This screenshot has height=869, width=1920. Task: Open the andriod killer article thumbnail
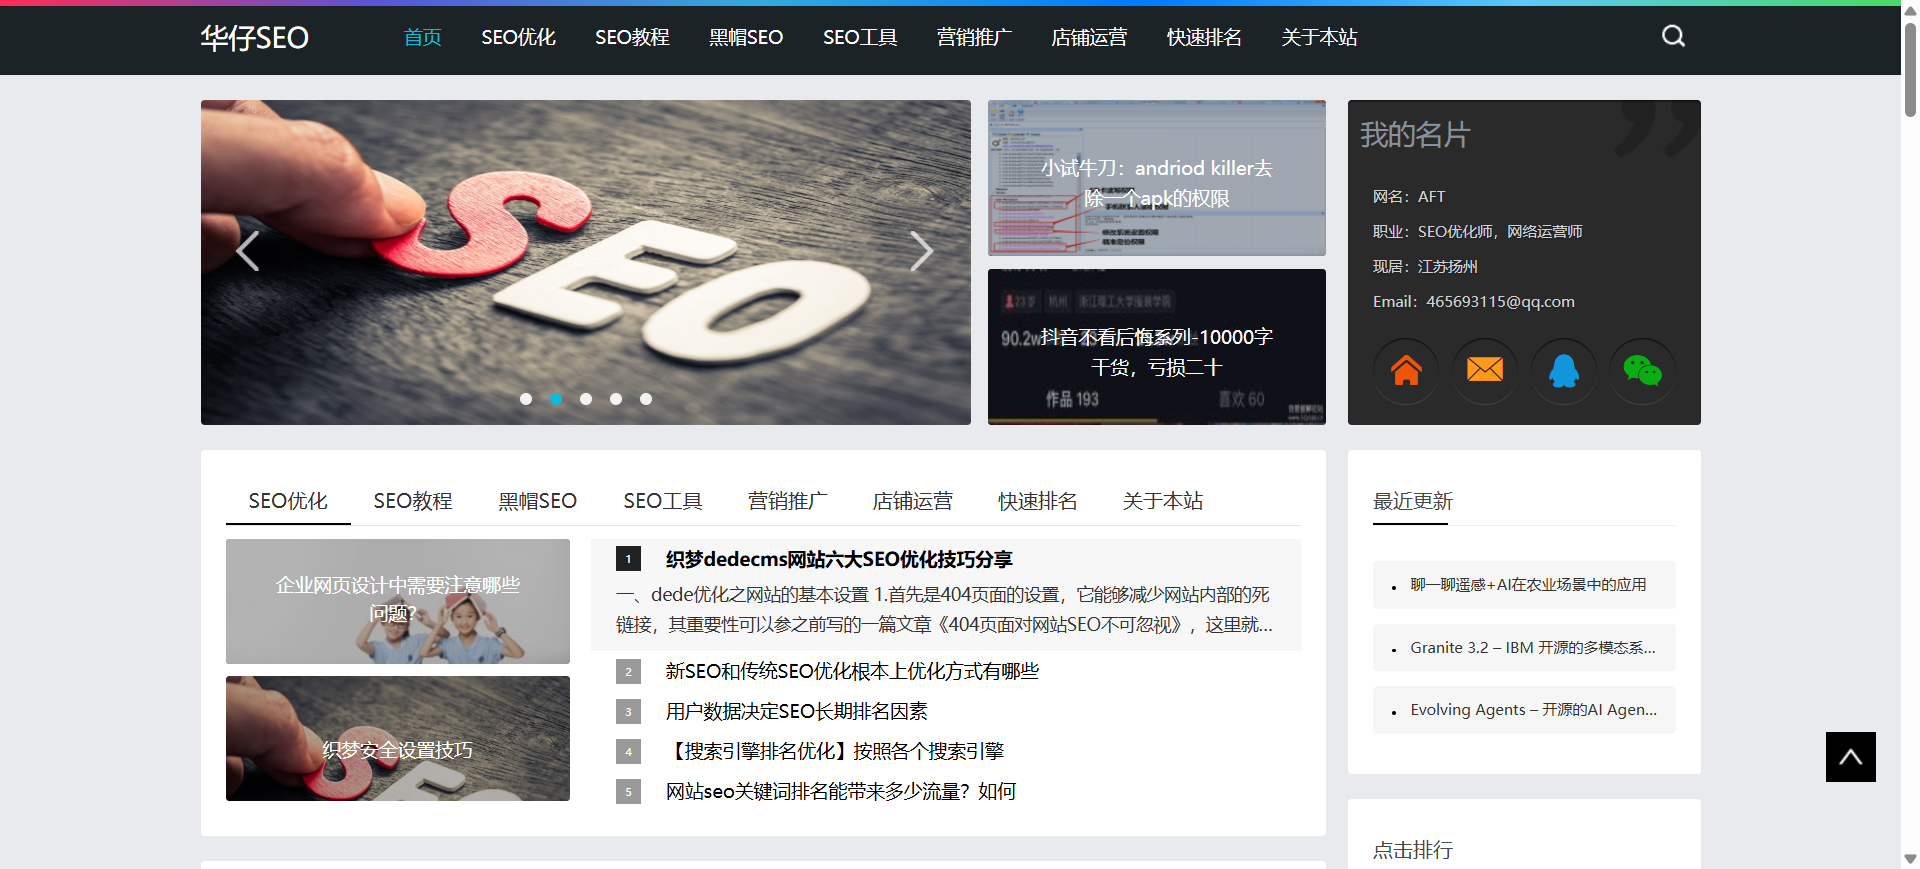[x=1156, y=178]
